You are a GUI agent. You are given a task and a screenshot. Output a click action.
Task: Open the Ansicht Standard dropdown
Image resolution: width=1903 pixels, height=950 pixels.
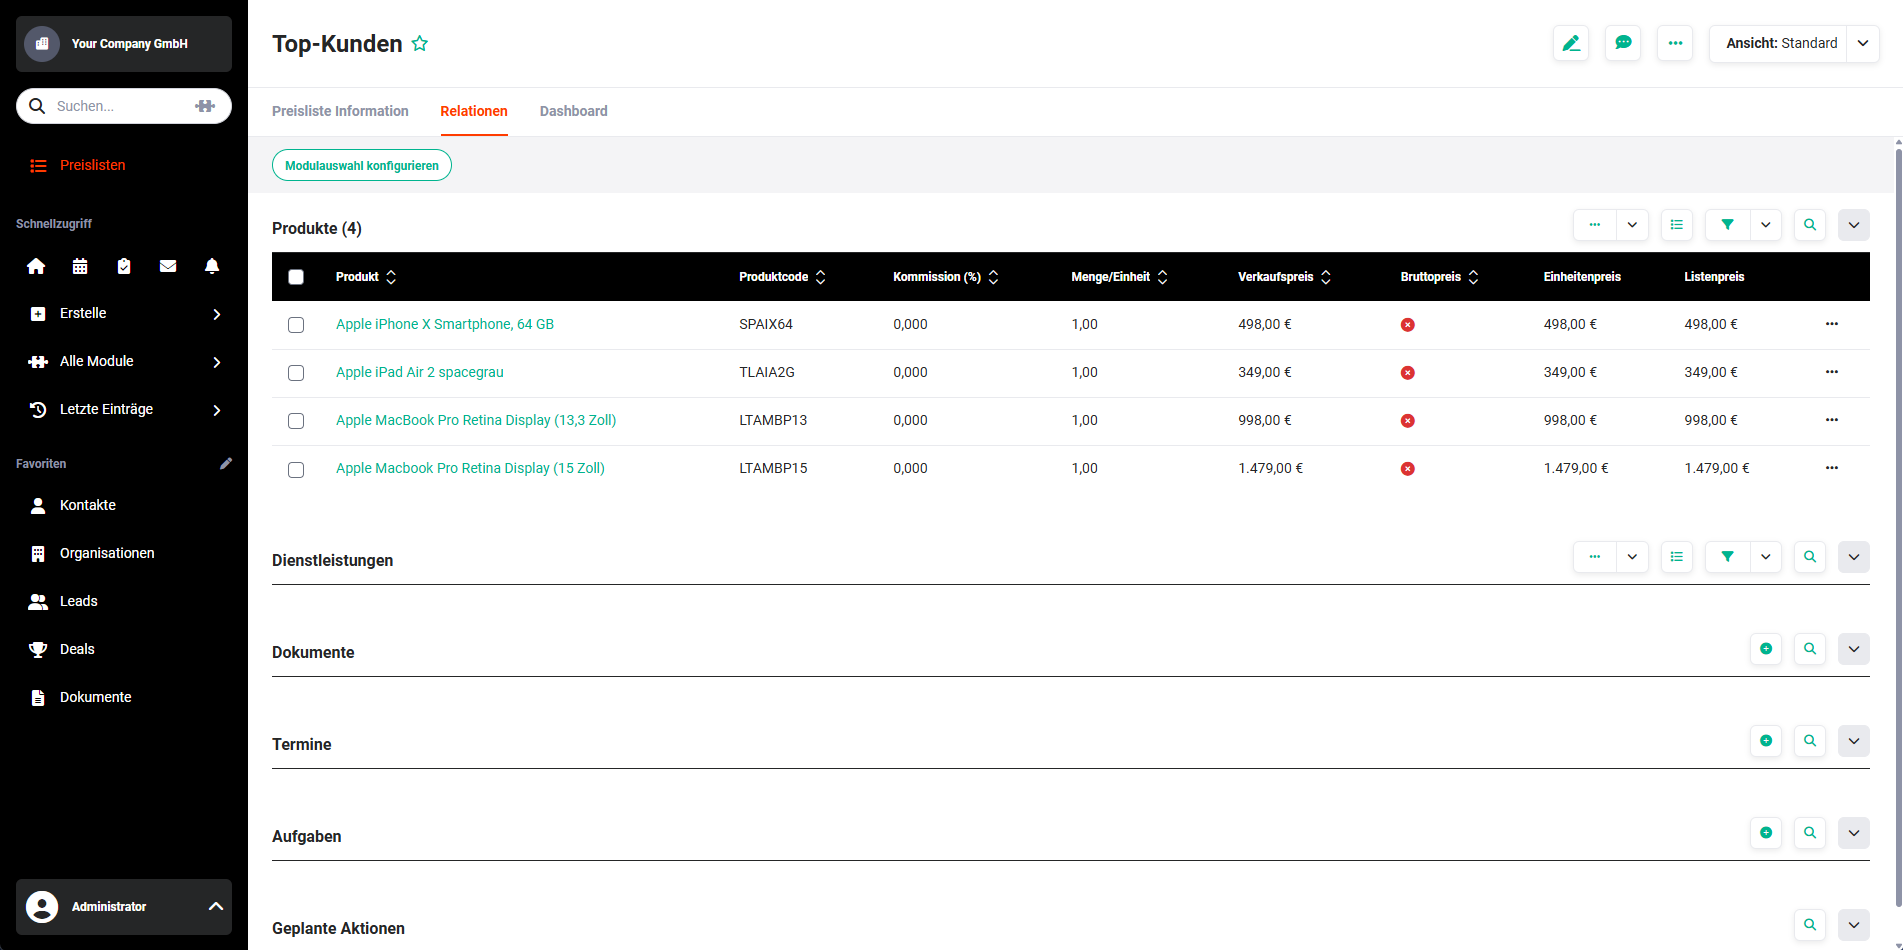point(1794,43)
